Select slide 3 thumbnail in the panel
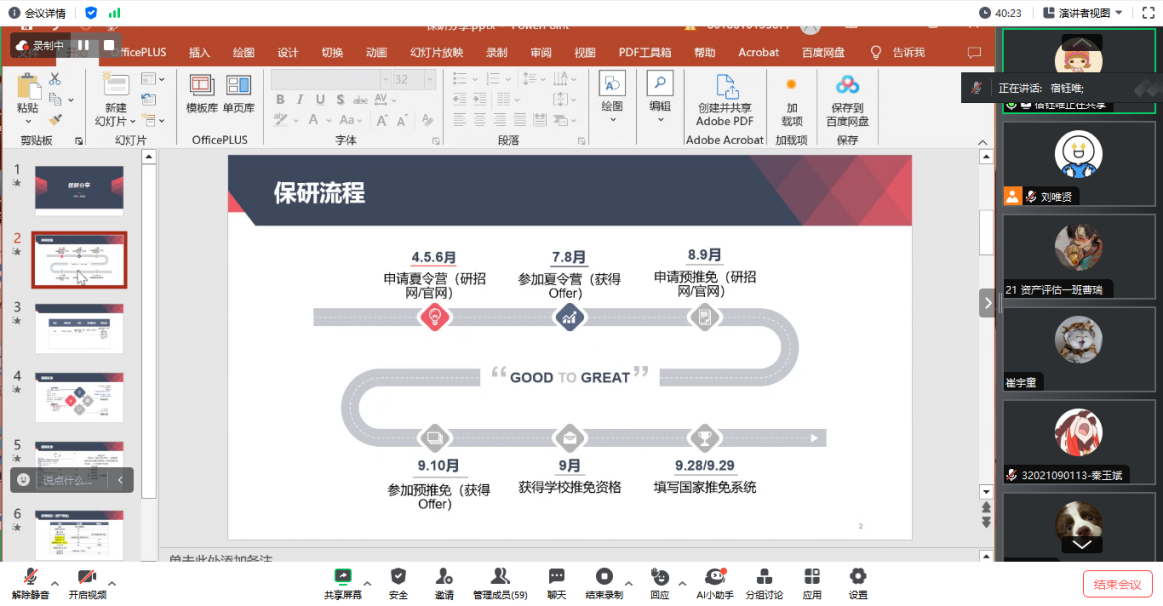1163x606 pixels. (79, 330)
